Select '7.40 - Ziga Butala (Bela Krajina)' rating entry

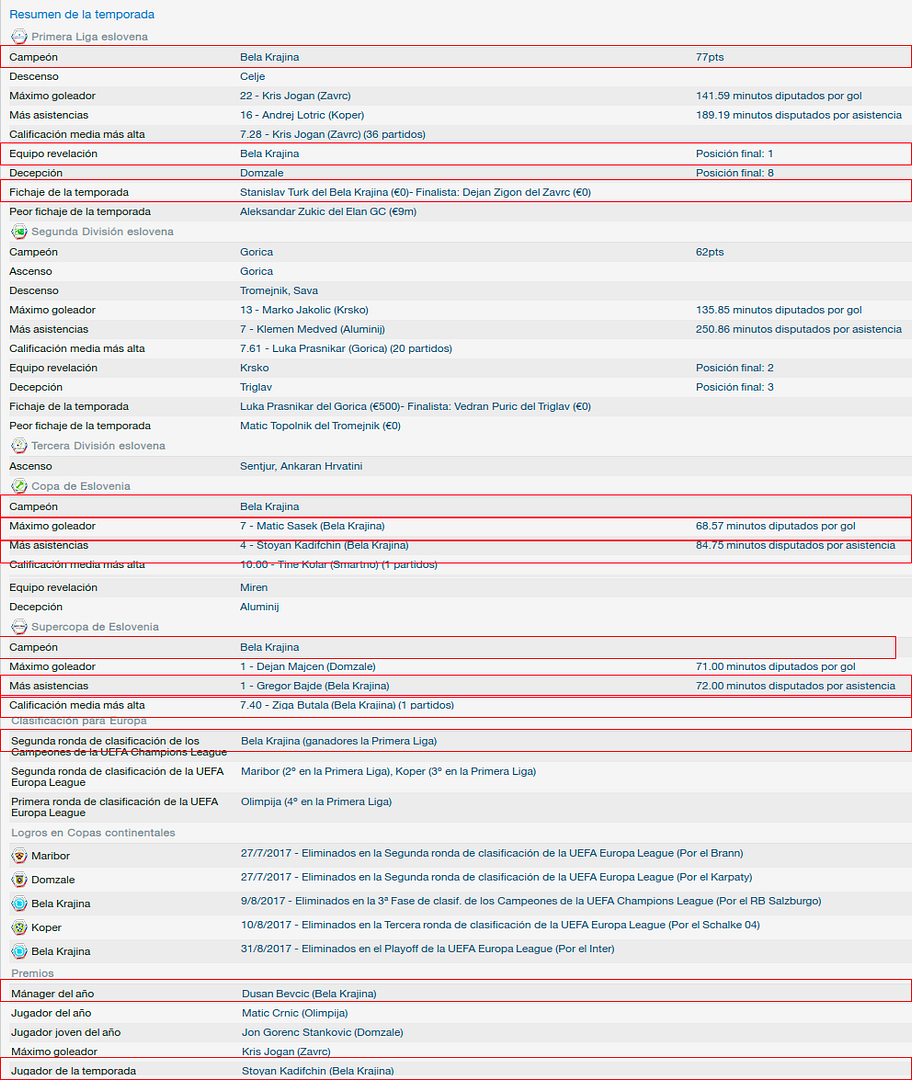347,705
